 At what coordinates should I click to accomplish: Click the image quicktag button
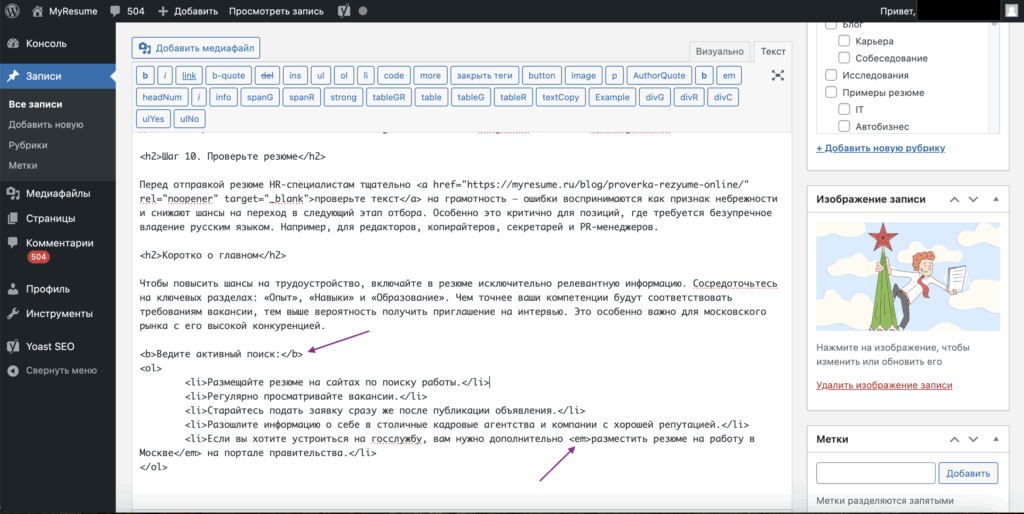(583, 76)
